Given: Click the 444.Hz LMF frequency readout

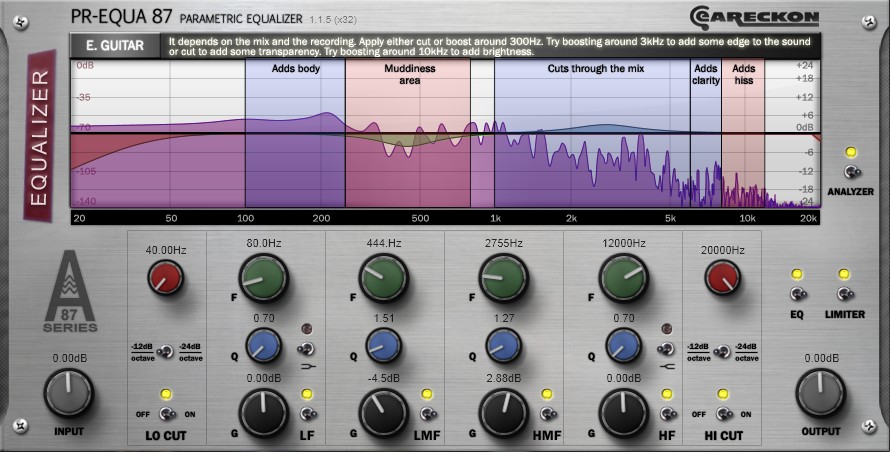Looking at the screenshot, I should 384,243.
